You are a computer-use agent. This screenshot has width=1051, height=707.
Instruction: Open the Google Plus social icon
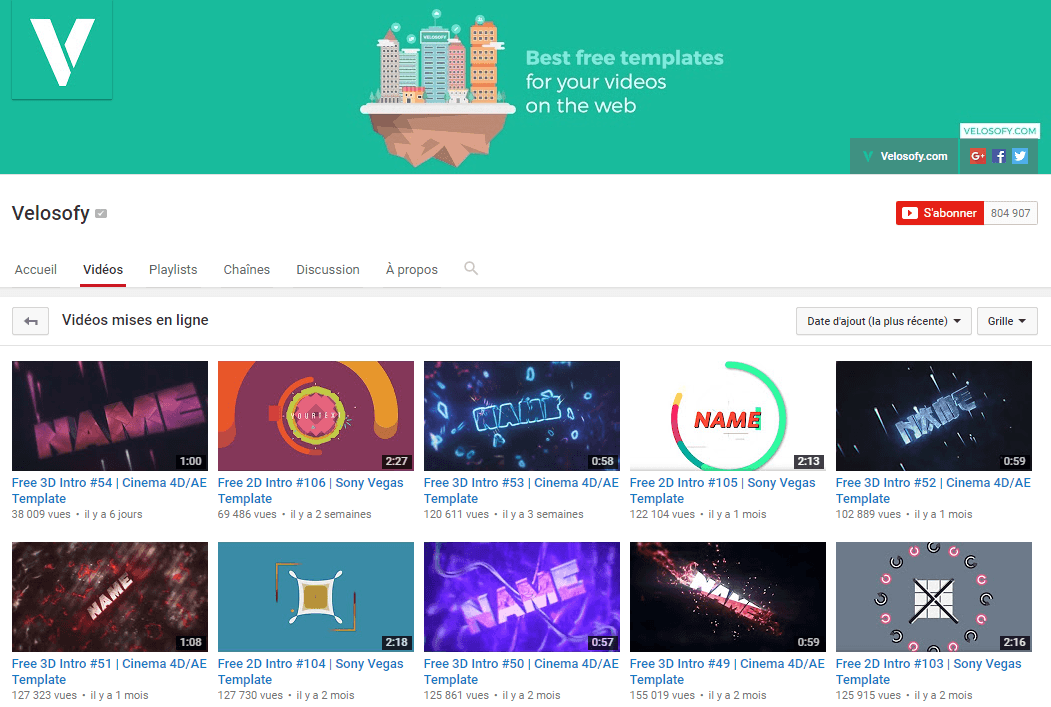point(978,156)
